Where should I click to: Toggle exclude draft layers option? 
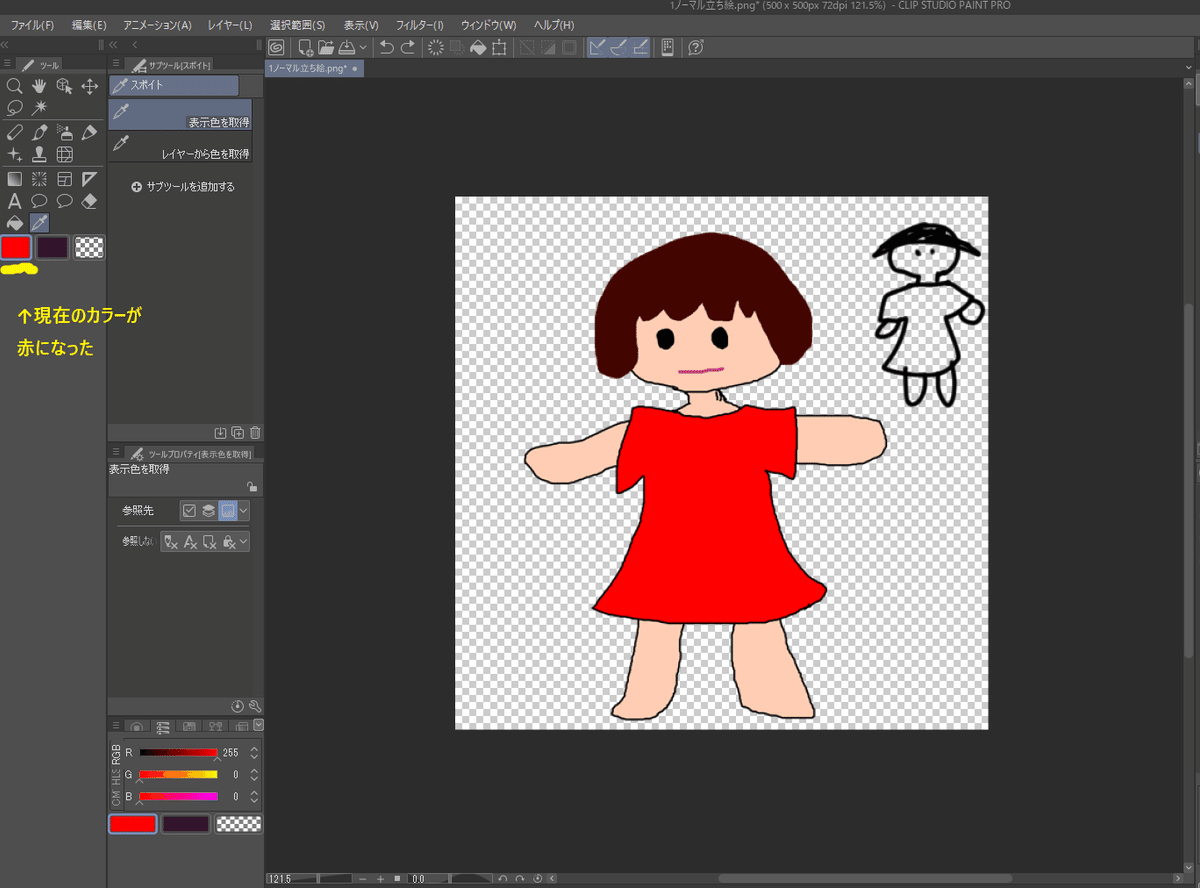[x=171, y=542]
